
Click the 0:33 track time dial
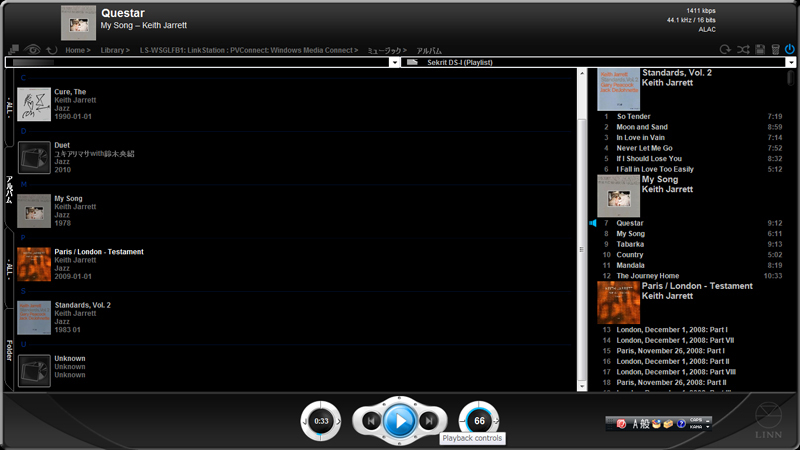pyautogui.click(x=321, y=422)
